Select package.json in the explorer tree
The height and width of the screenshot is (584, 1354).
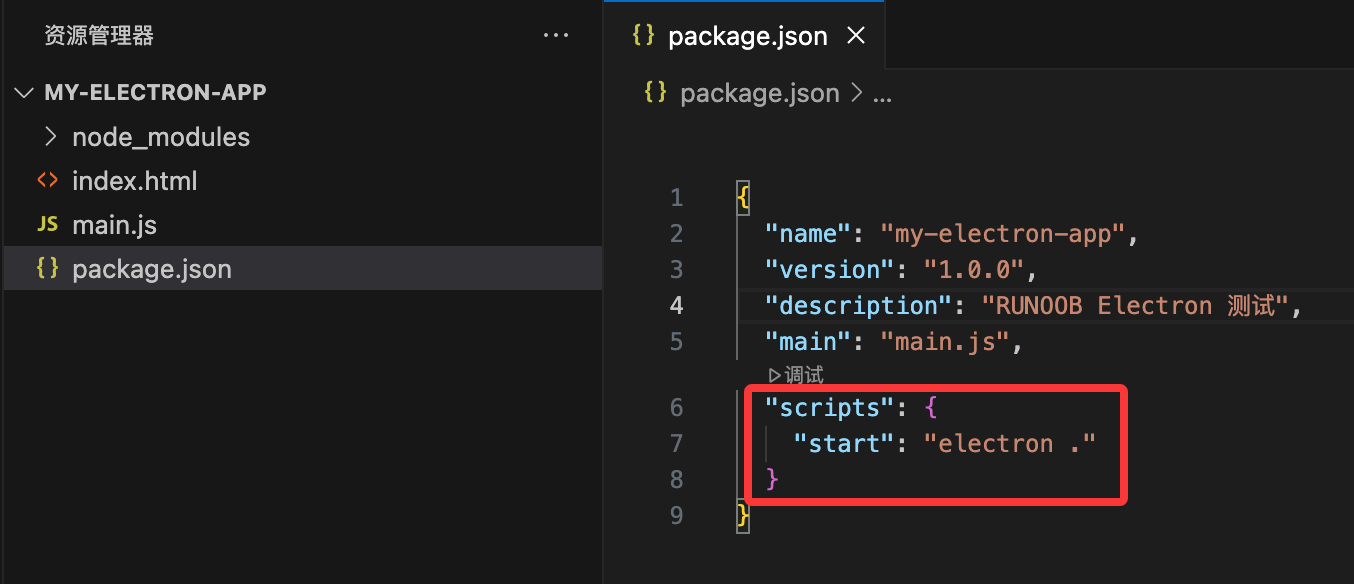pos(152,269)
